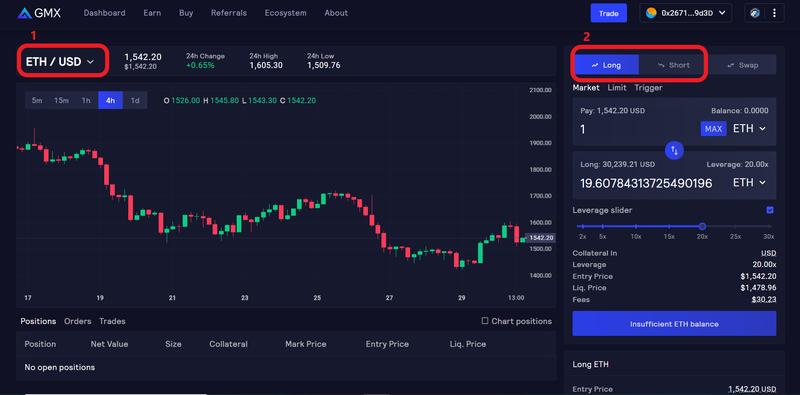Viewport: 800px width, 395px height.
Task: Click the GMX logo
Action: [39, 13]
